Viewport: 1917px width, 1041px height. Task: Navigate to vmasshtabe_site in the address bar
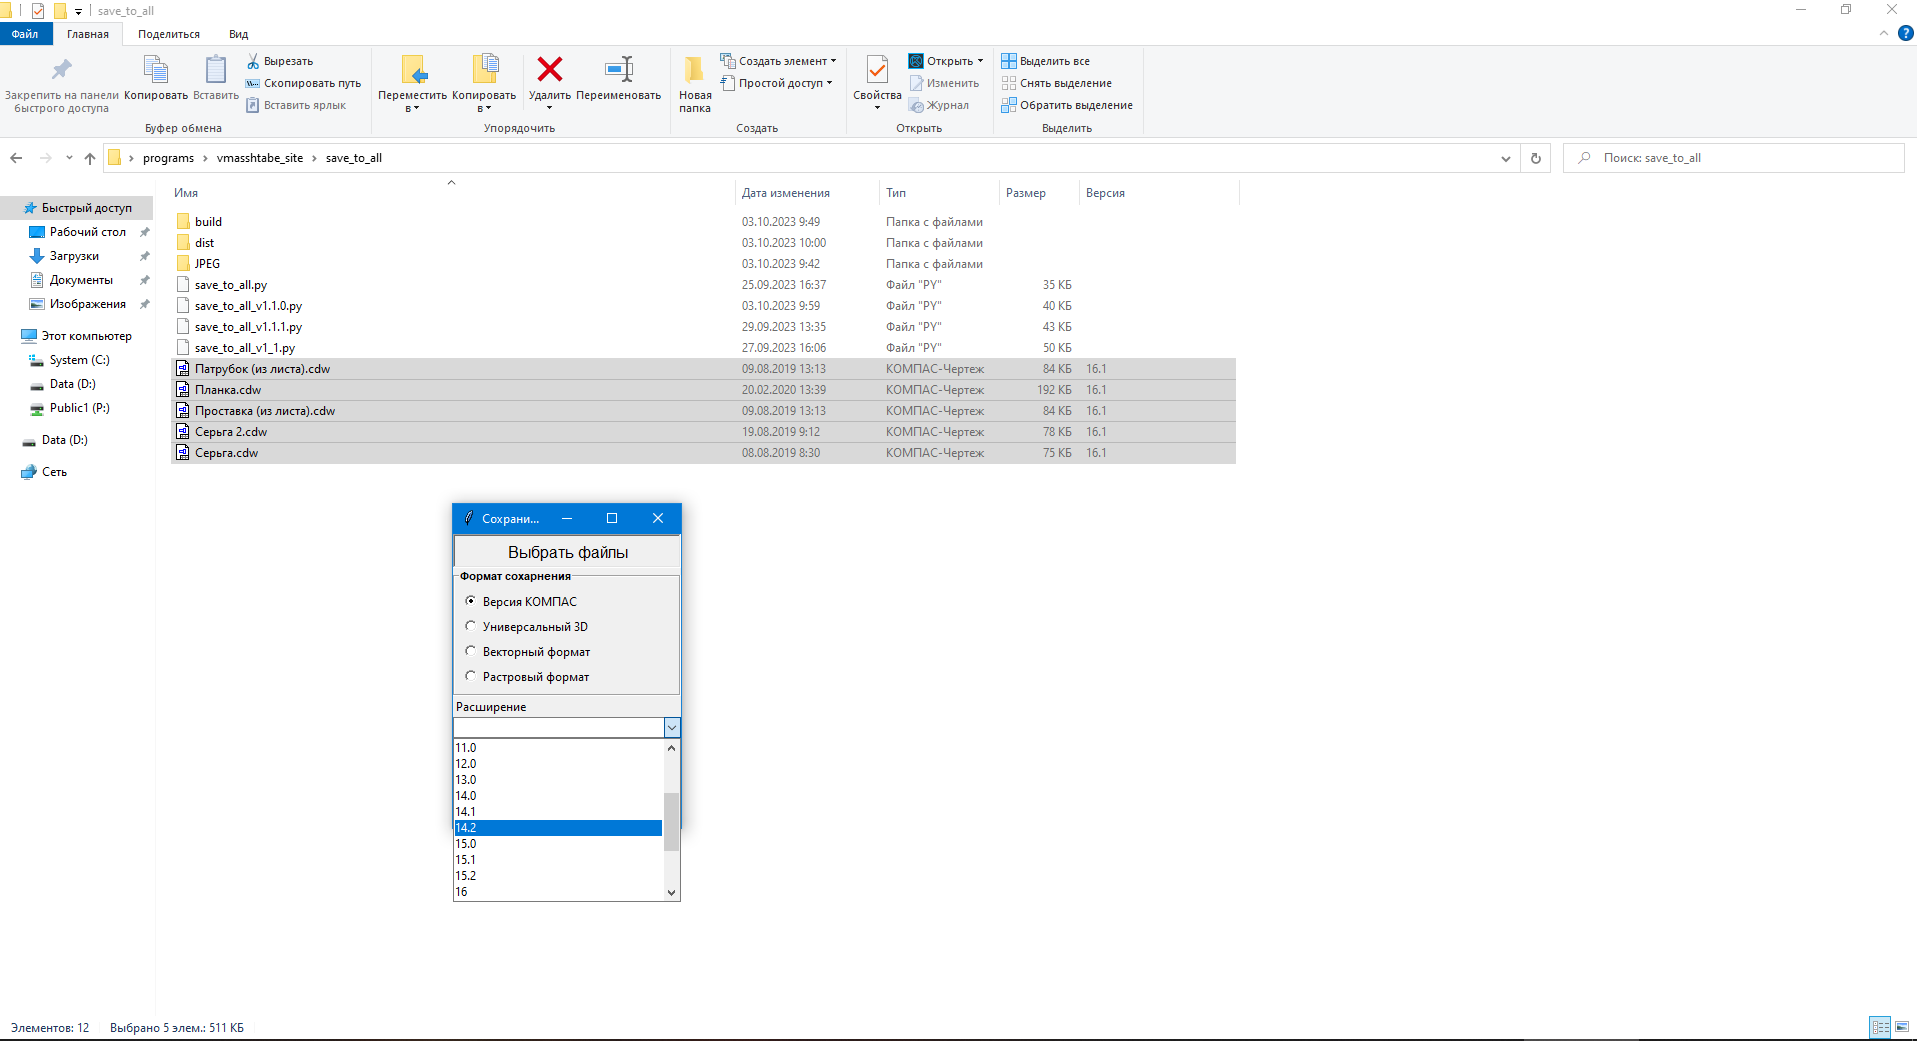coord(260,158)
